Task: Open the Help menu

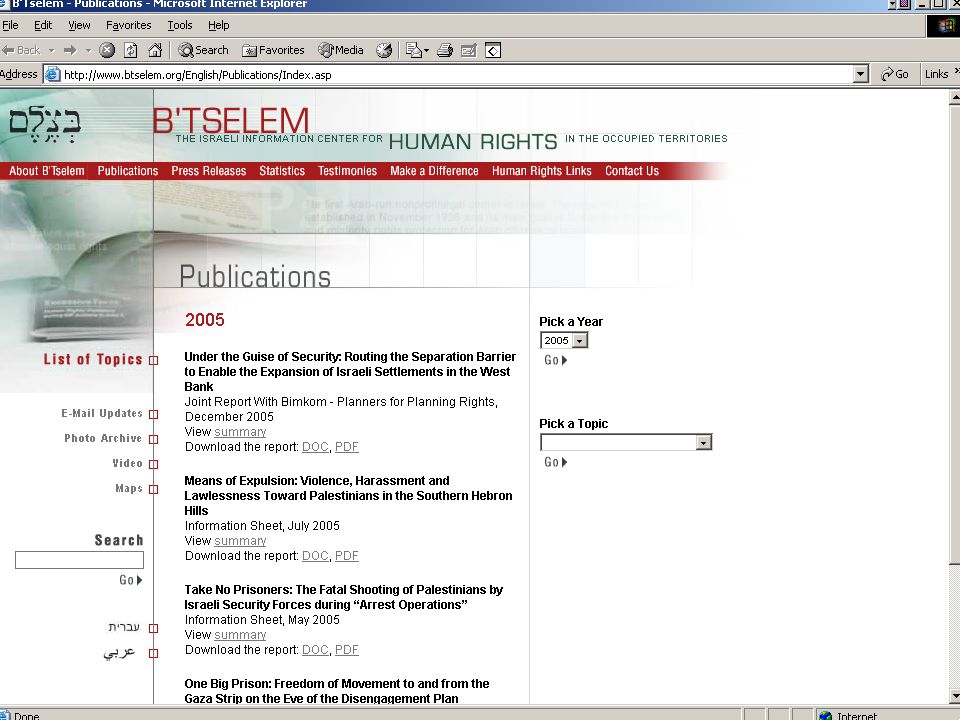Action: point(219,25)
